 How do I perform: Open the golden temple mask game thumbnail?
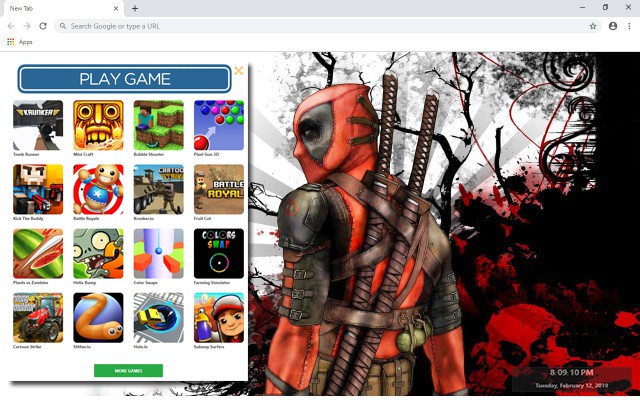[98, 125]
